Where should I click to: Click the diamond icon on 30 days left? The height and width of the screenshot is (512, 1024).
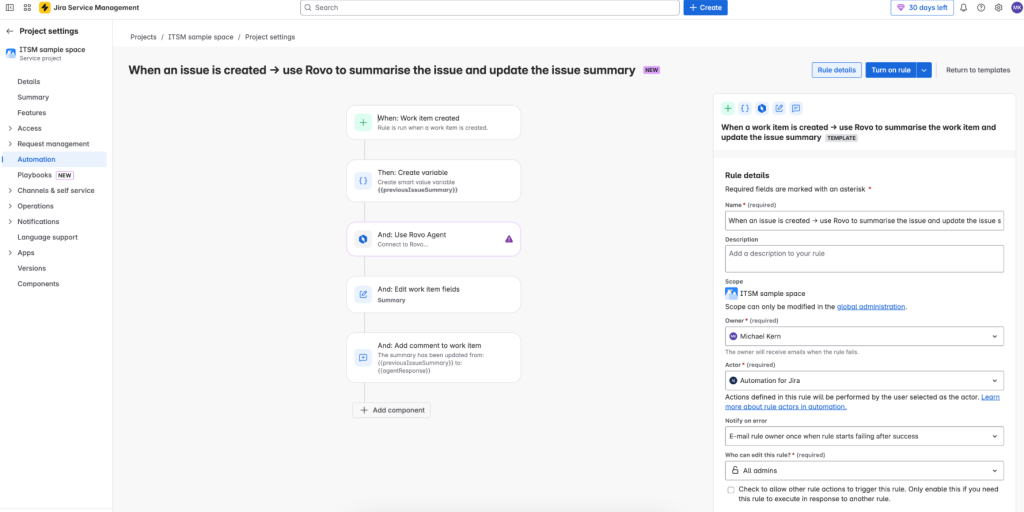click(901, 8)
